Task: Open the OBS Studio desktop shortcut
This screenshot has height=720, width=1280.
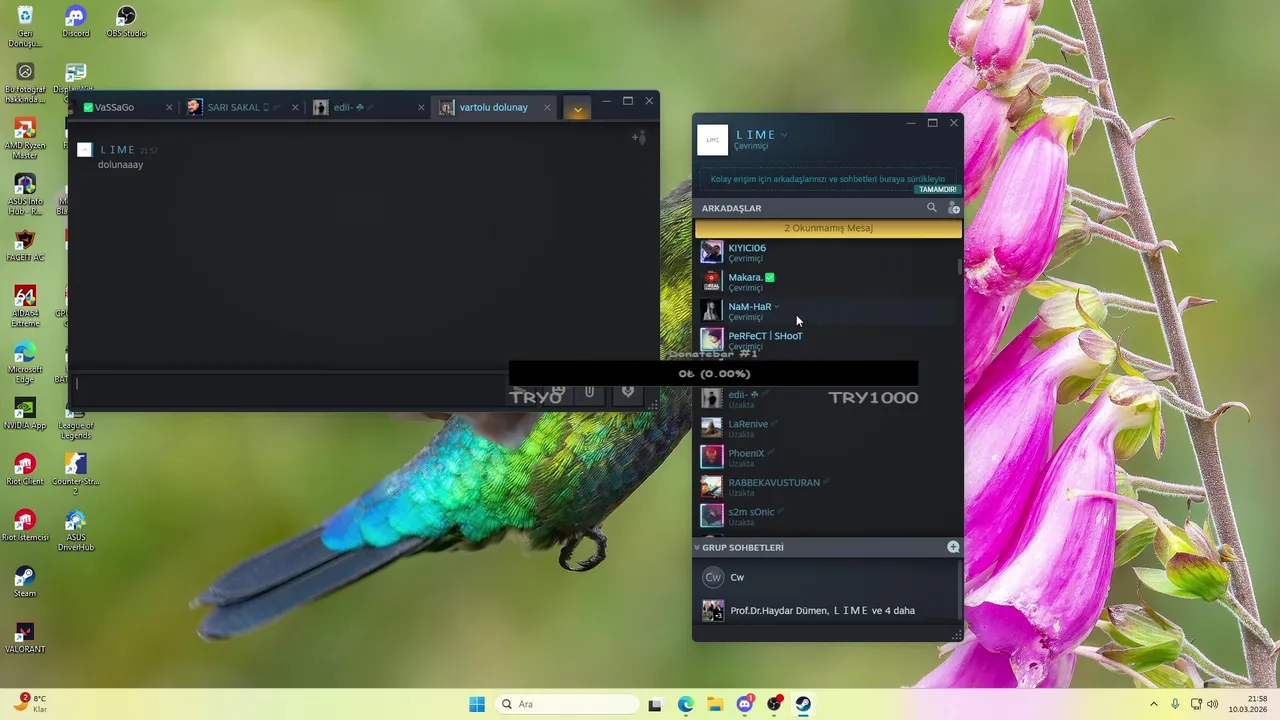Action: (x=126, y=22)
